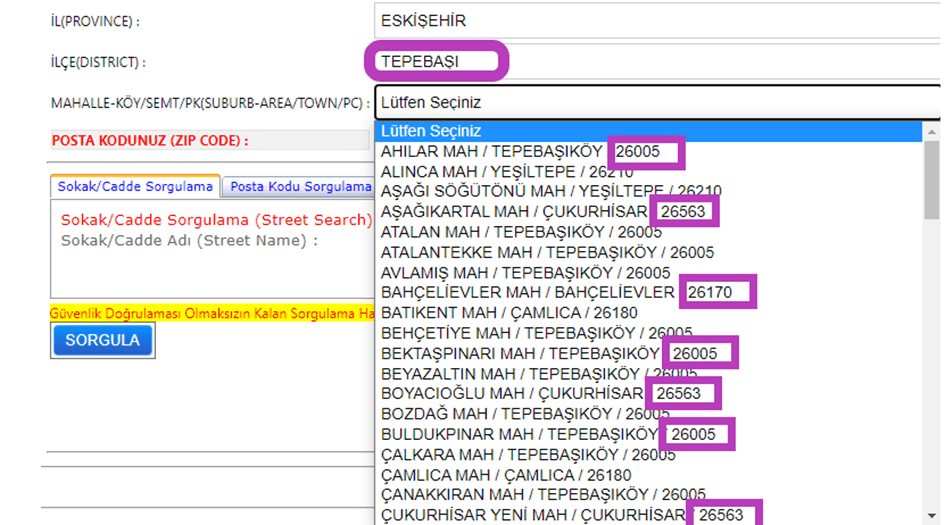Select BAHÇELİEVLER MAH 26170 option
The height and width of the screenshot is (525, 945).
pos(528,293)
